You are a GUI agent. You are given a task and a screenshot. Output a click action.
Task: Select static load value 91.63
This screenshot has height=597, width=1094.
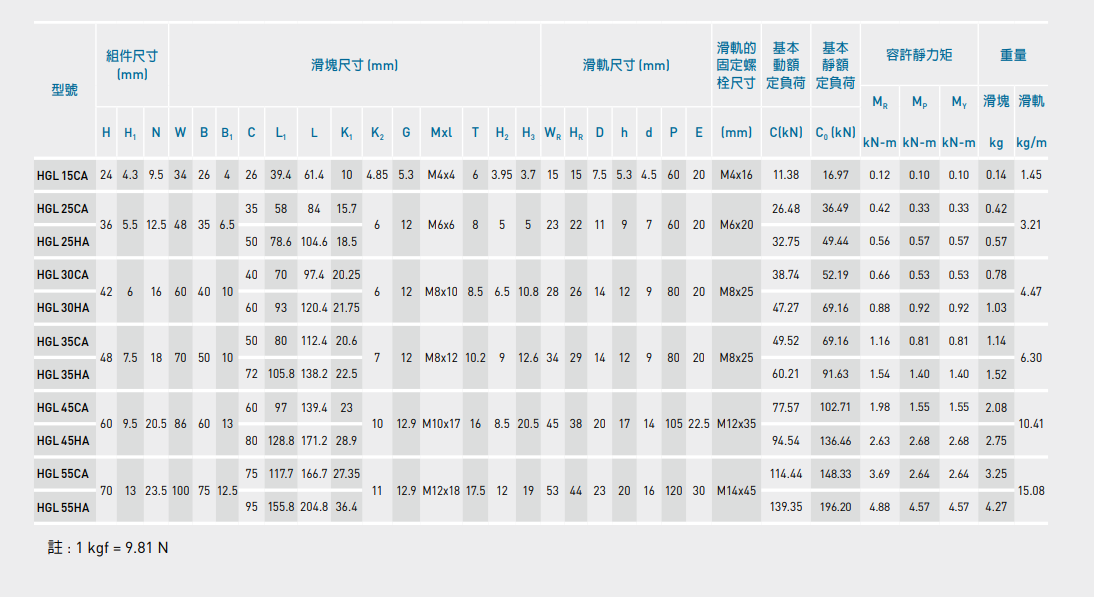[x=835, y=374]
